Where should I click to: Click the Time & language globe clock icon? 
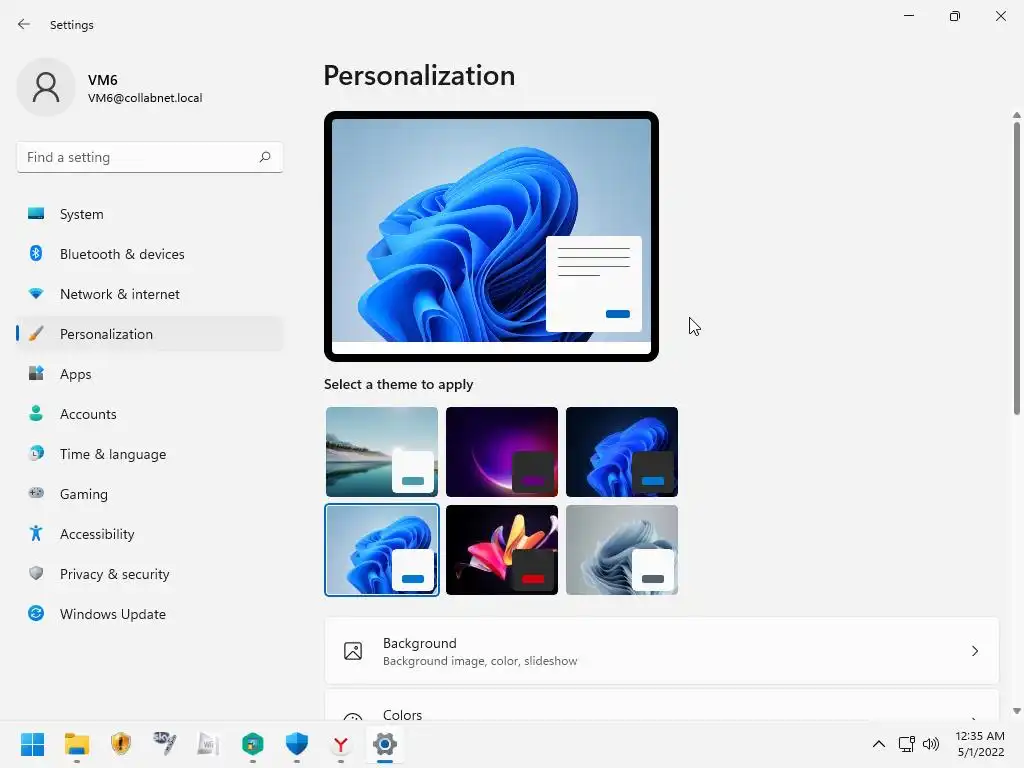pyautogui.click(x=36, y=453)
